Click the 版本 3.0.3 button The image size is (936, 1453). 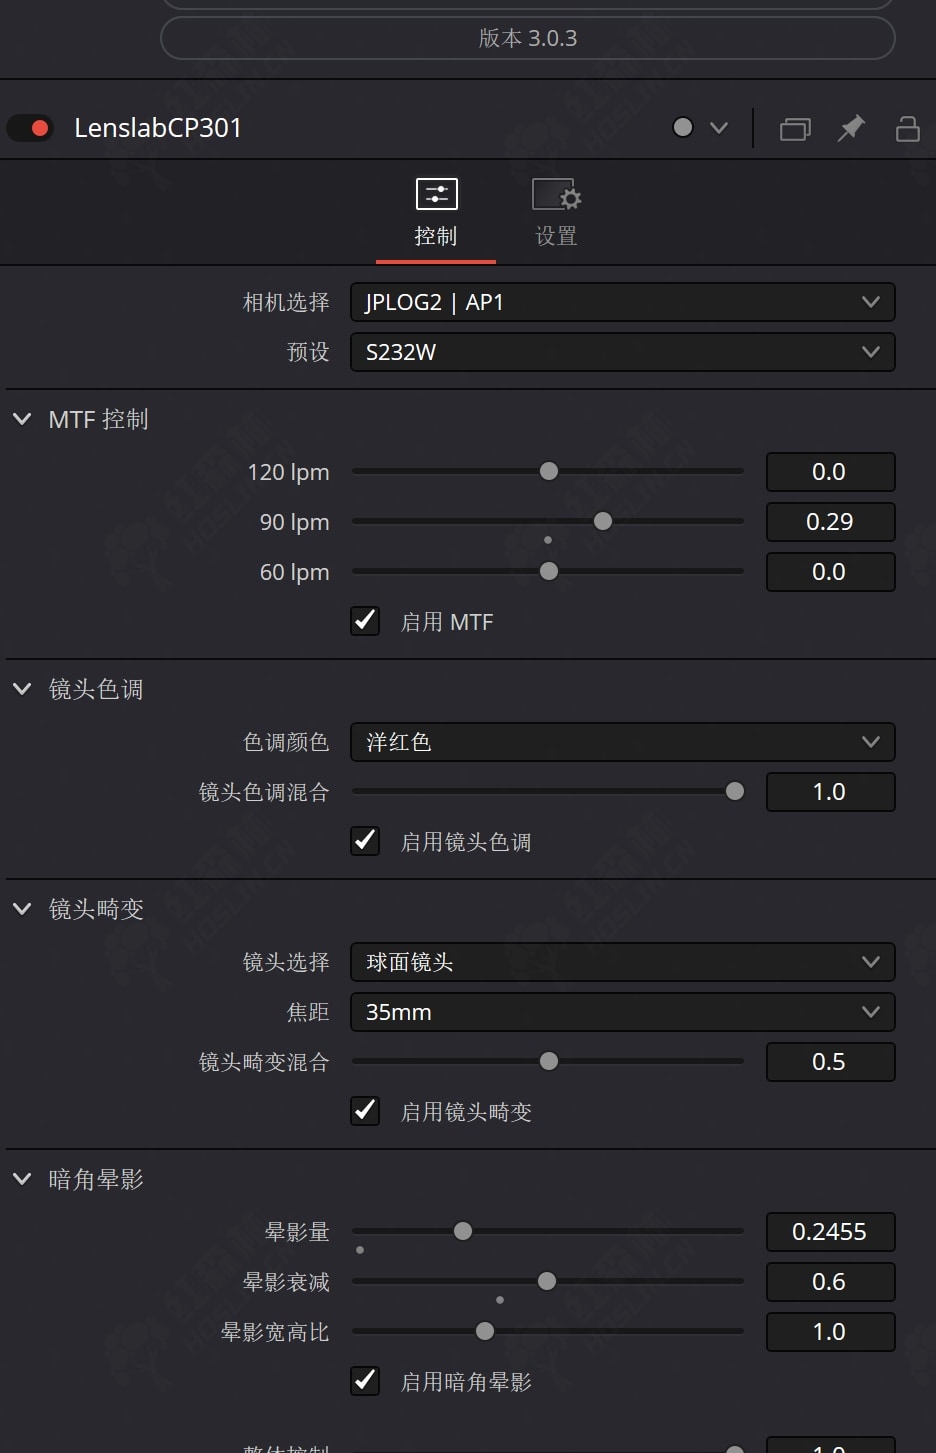pos(527,38)
